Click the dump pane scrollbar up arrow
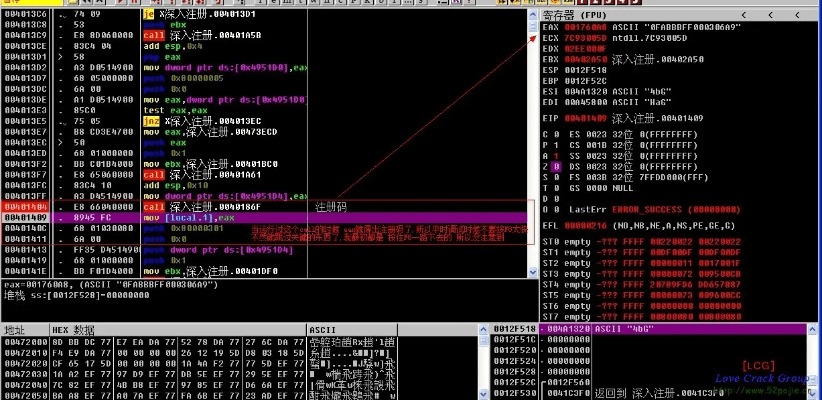822x400 pixels. click(484, 329)
